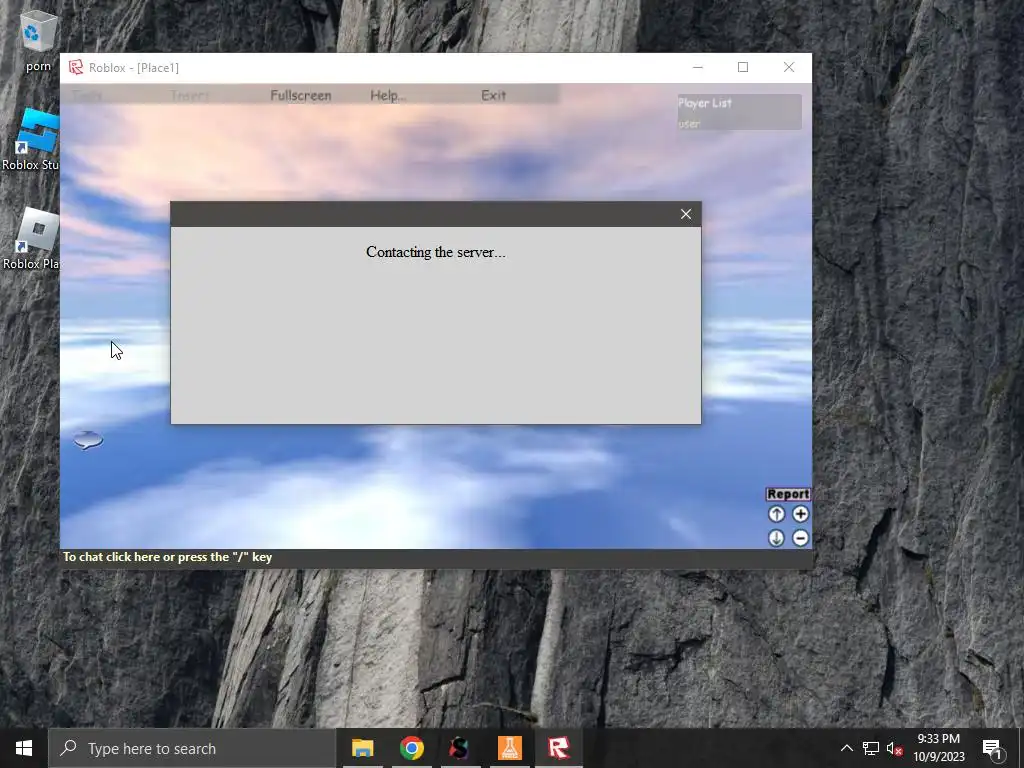Open the network status tray icon
Viewport: 1024px width, 768px height.
(x=871, y=748)
